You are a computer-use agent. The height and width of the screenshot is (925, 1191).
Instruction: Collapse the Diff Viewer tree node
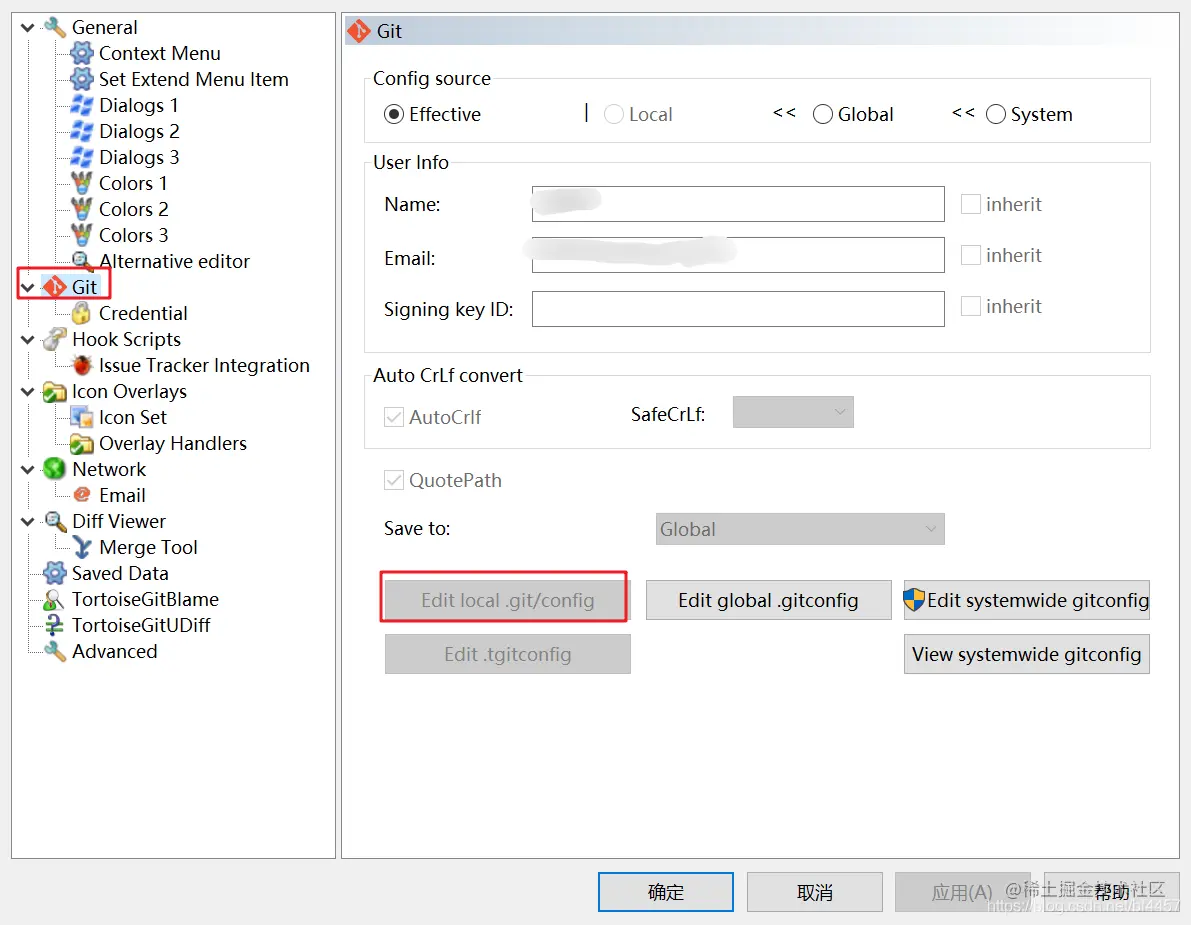tap(28, 521)
